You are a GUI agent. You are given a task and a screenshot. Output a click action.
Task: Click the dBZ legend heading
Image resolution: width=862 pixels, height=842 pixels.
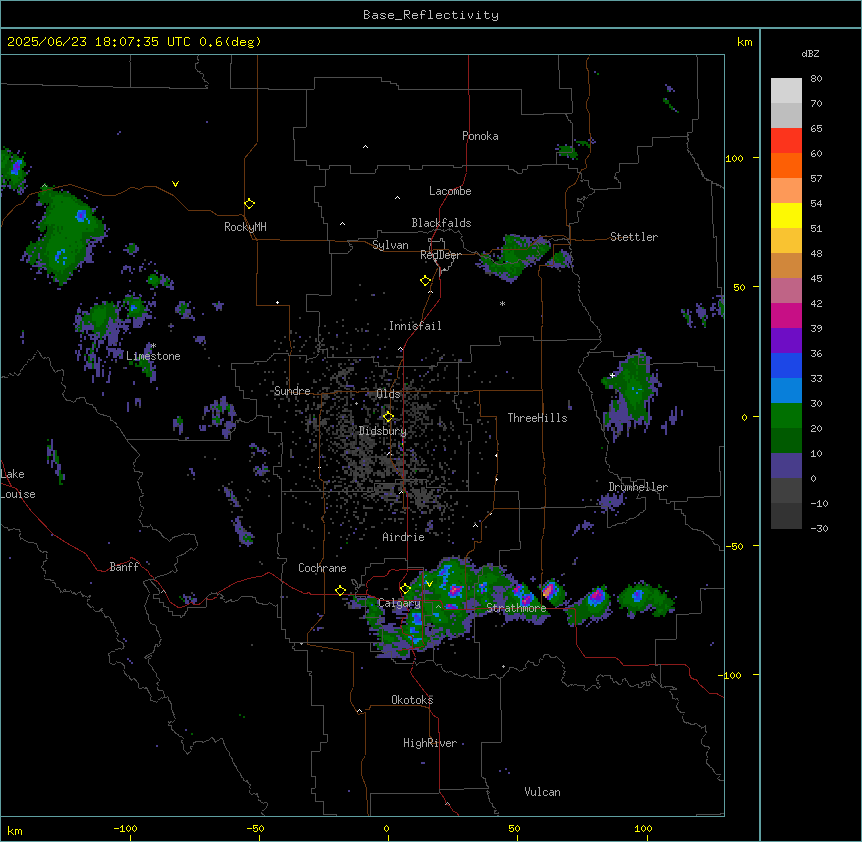pos(810,53)
